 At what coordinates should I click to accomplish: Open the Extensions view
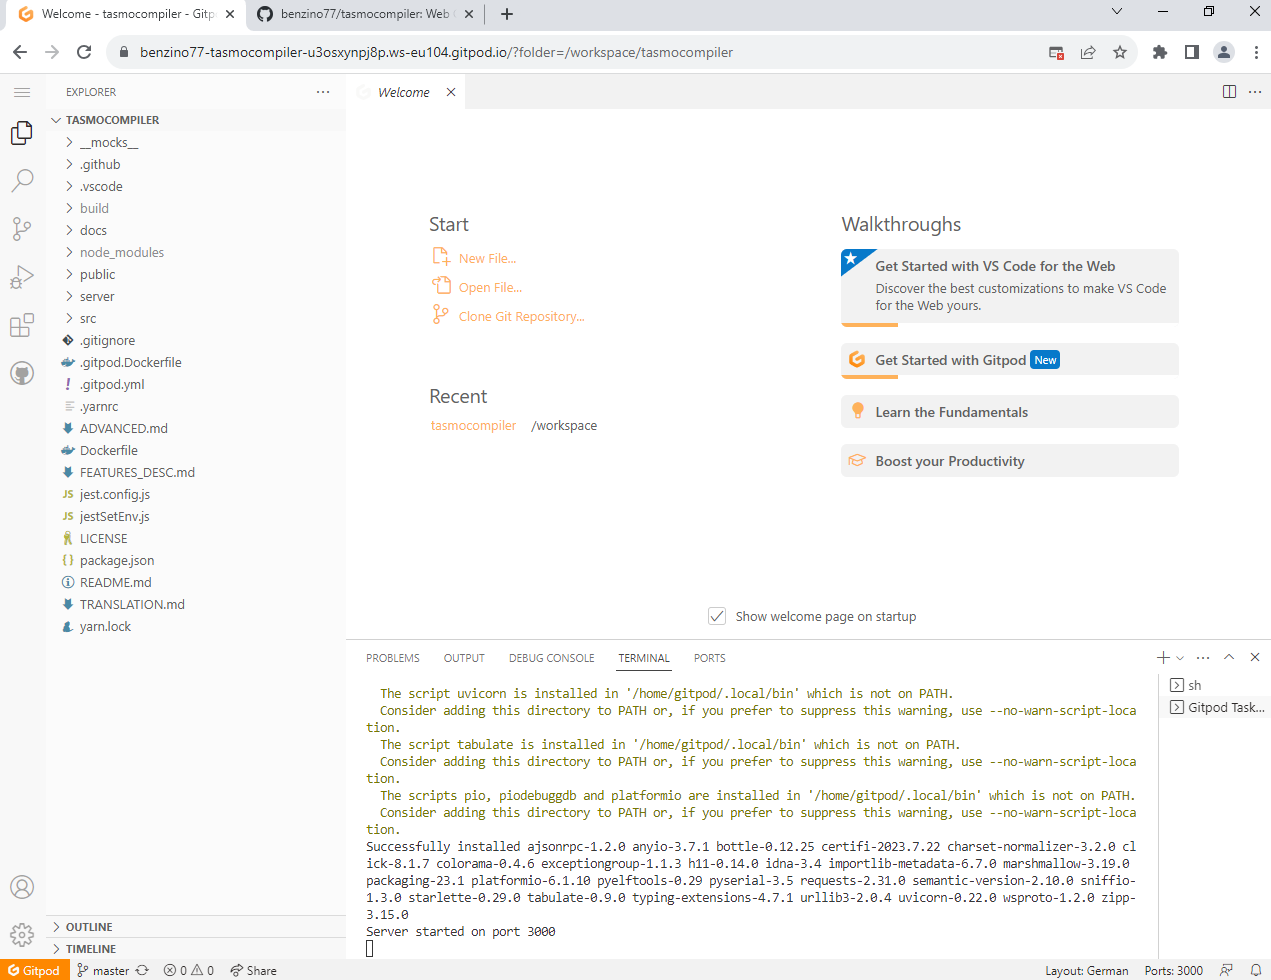click(22, 325)
